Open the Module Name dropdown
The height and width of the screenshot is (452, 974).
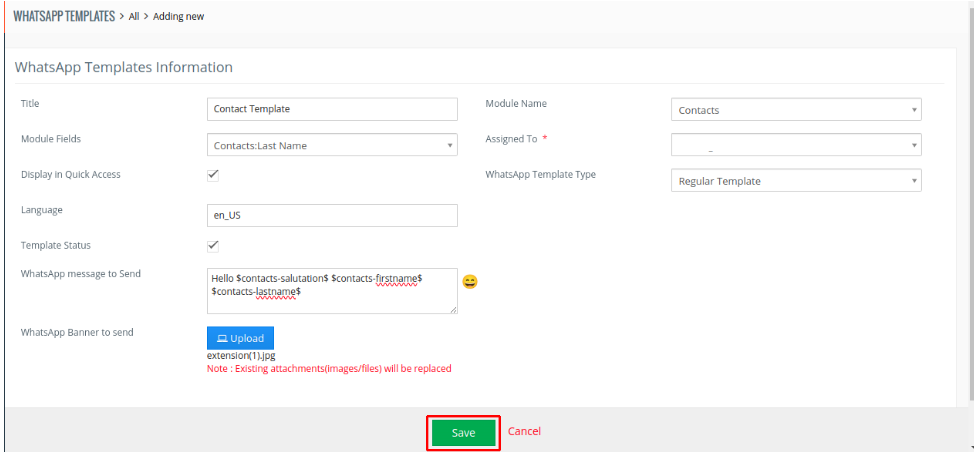[x=796, y=109]
